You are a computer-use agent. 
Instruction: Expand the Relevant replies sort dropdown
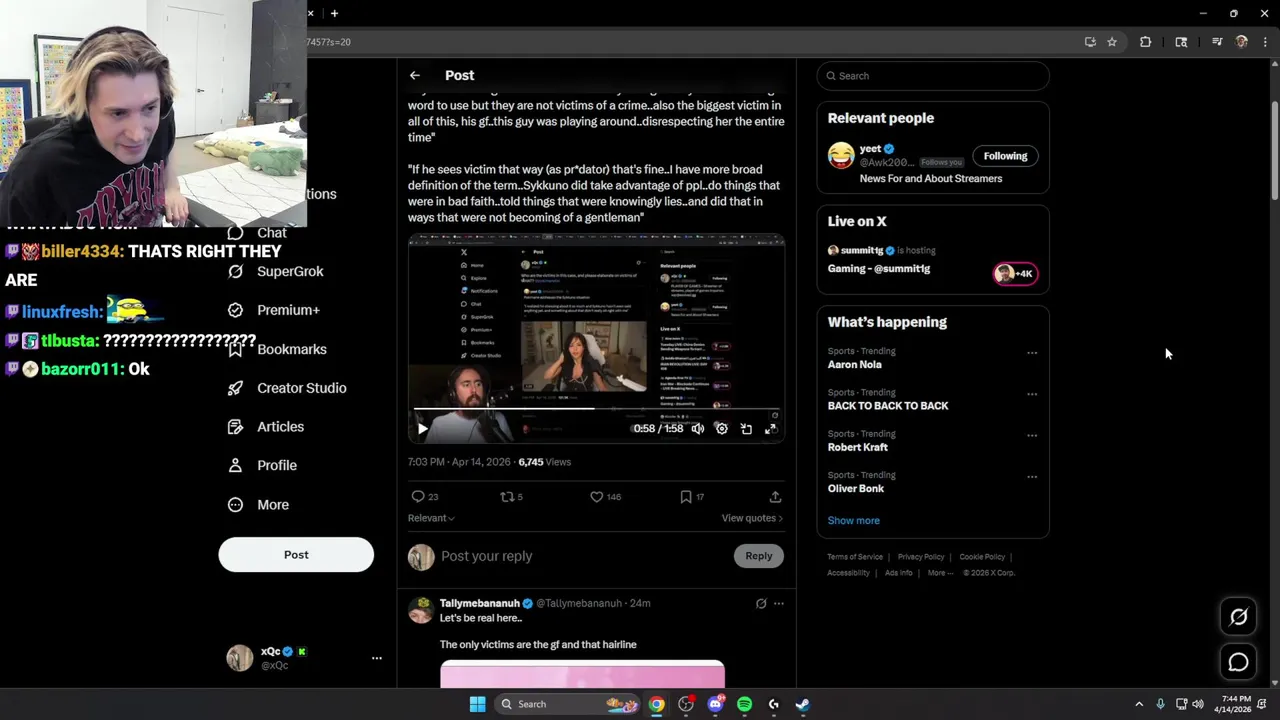click(x=431, y=518)
